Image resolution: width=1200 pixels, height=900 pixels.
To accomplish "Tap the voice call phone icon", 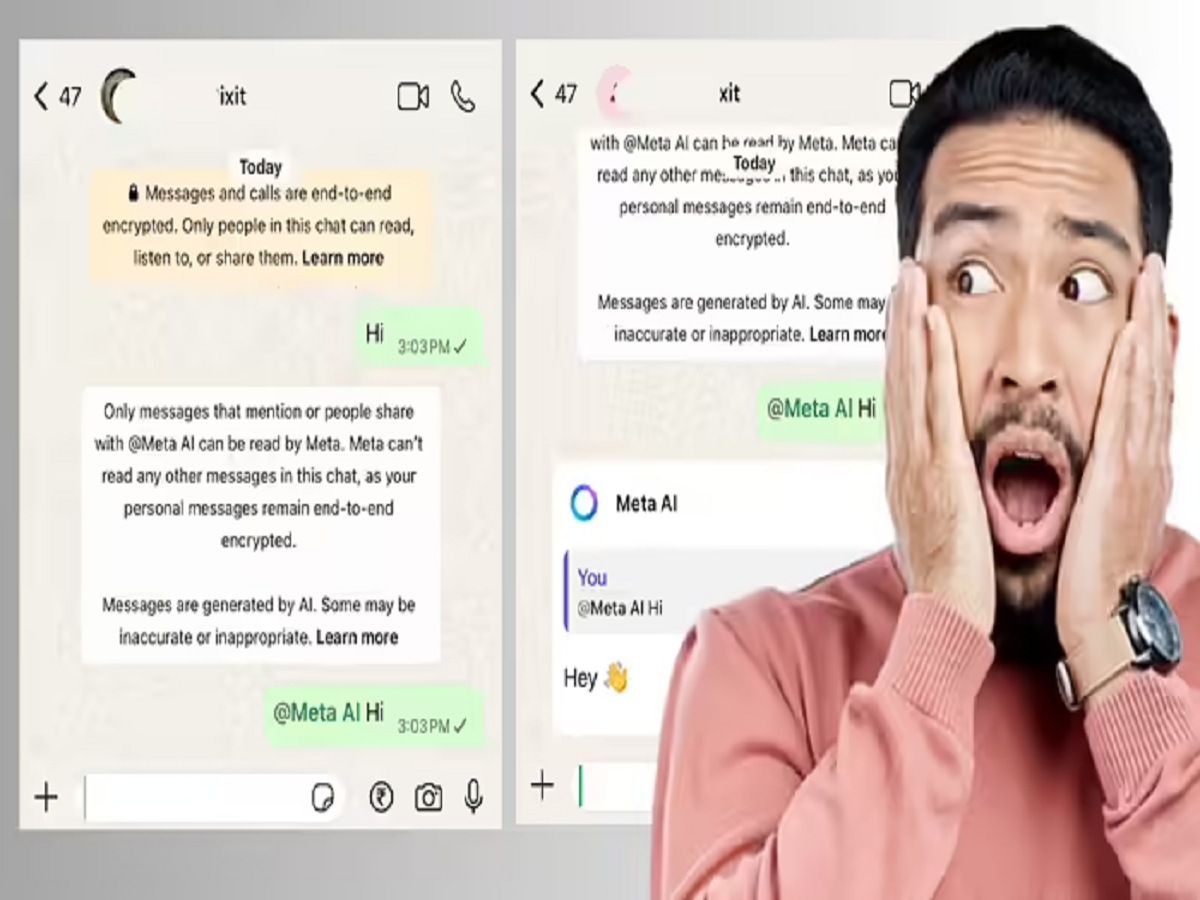I will tap(463, 96).
